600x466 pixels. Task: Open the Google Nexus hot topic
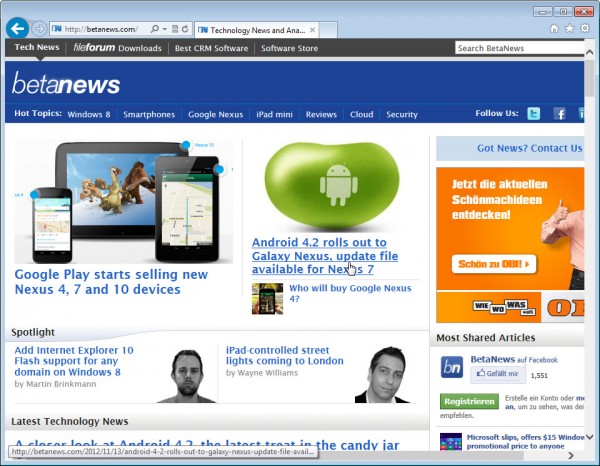[x=215, y=114]
